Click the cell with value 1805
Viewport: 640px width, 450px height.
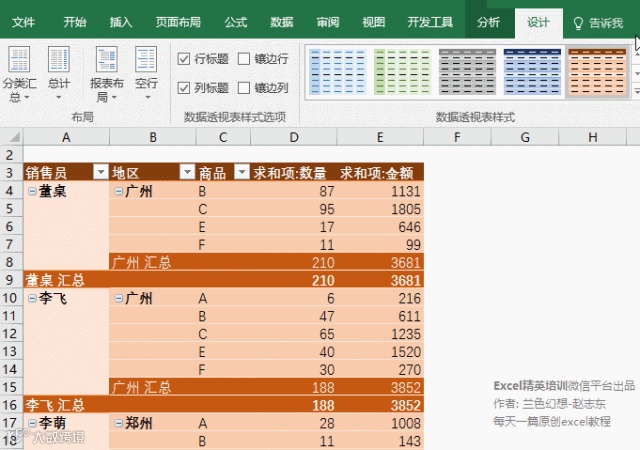coord(380,209)
